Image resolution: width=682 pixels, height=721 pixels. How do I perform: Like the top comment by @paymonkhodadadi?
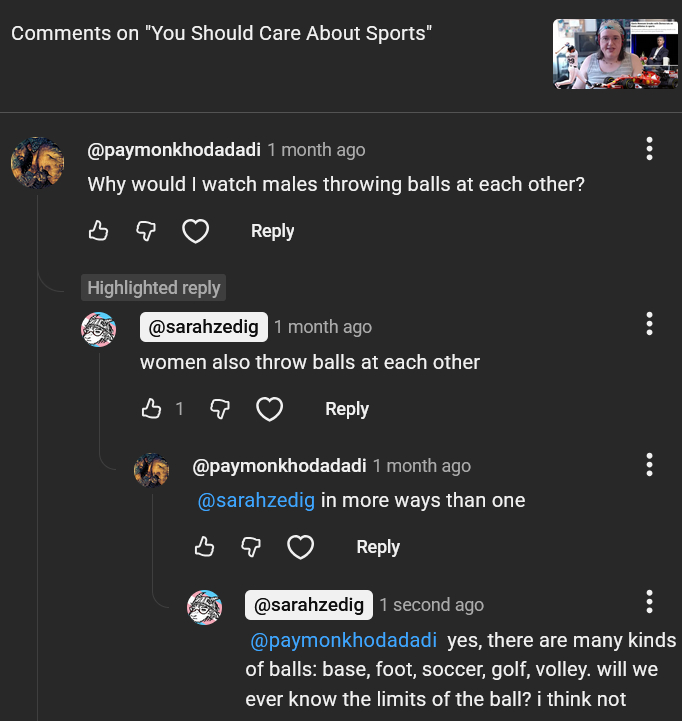pyautogui.click(x=98, y=231)
